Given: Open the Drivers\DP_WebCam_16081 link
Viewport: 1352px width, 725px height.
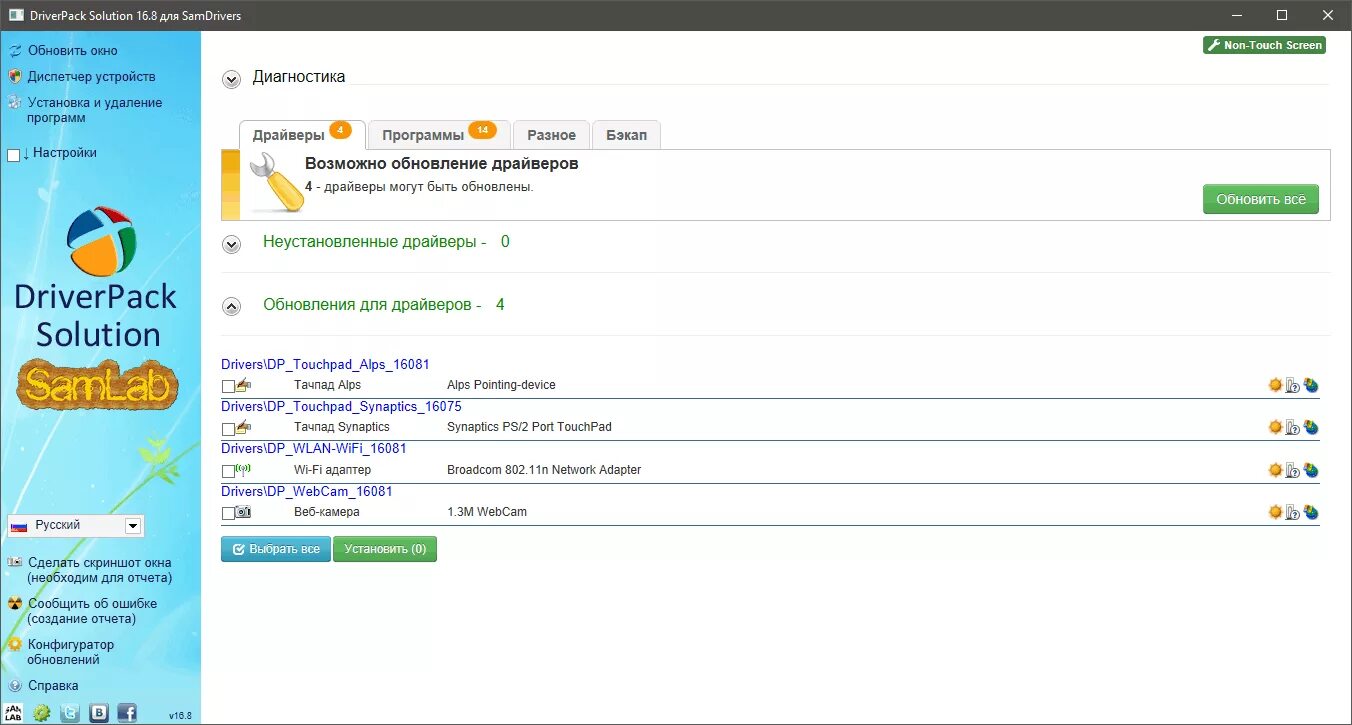Looking at the screenshot, I should 307,491.
